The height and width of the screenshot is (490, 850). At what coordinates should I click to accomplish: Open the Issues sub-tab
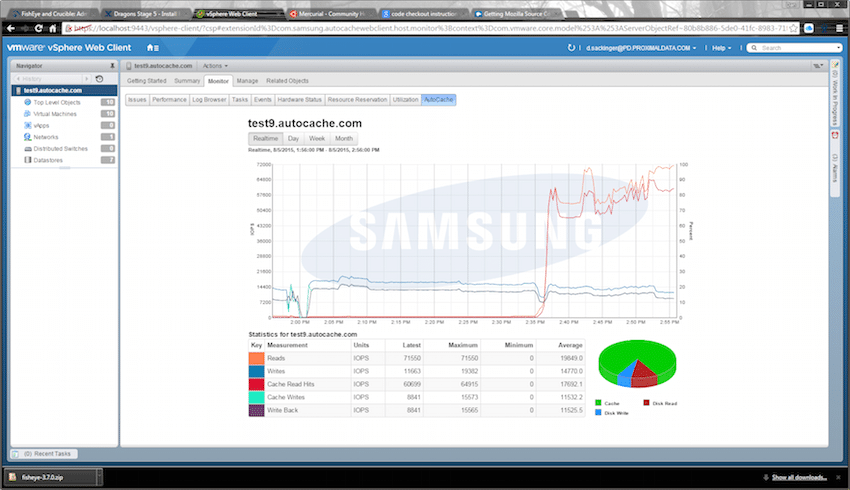[137, 100]
